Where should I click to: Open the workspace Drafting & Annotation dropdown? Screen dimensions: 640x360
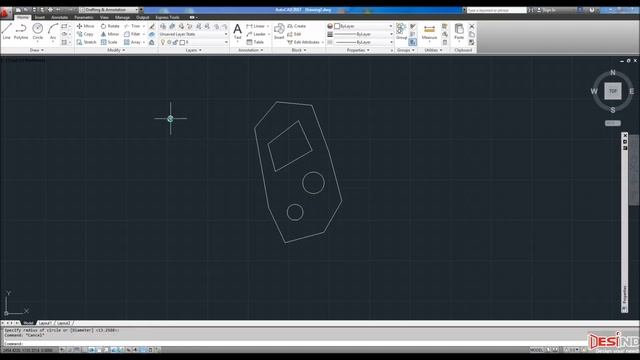109,10
